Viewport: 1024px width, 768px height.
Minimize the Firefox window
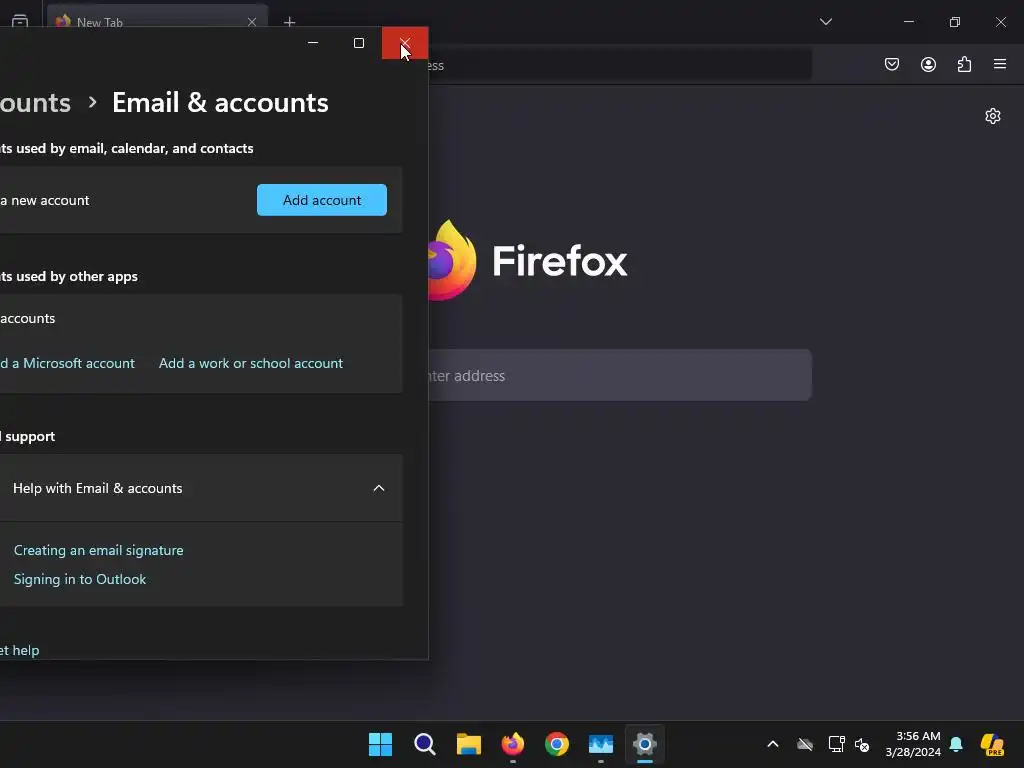(x=908, y=22)
